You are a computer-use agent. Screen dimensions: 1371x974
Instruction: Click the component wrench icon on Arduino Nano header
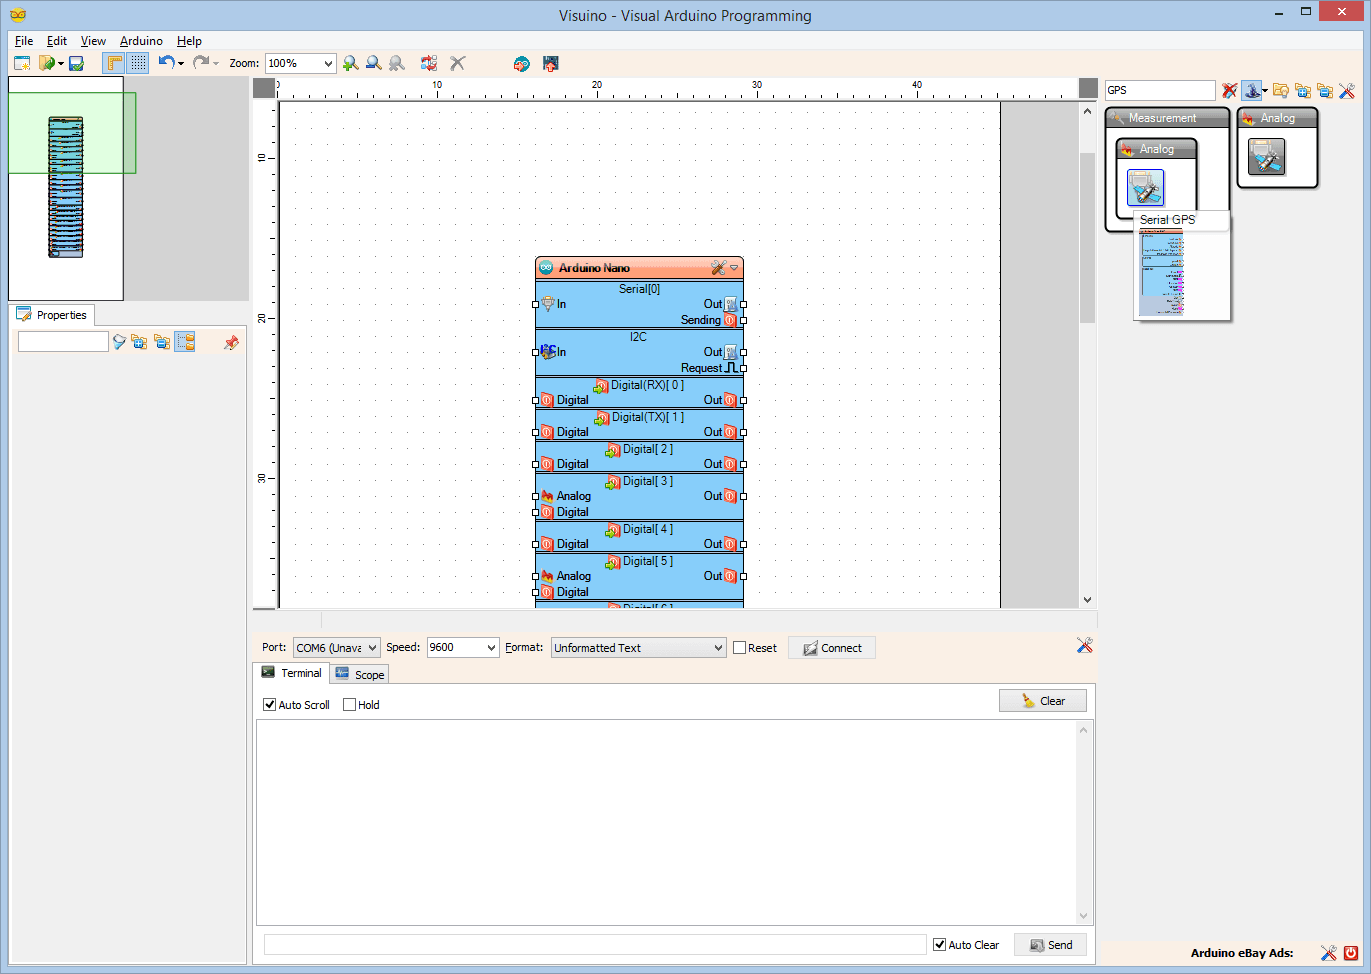click(x=717, y=268)
